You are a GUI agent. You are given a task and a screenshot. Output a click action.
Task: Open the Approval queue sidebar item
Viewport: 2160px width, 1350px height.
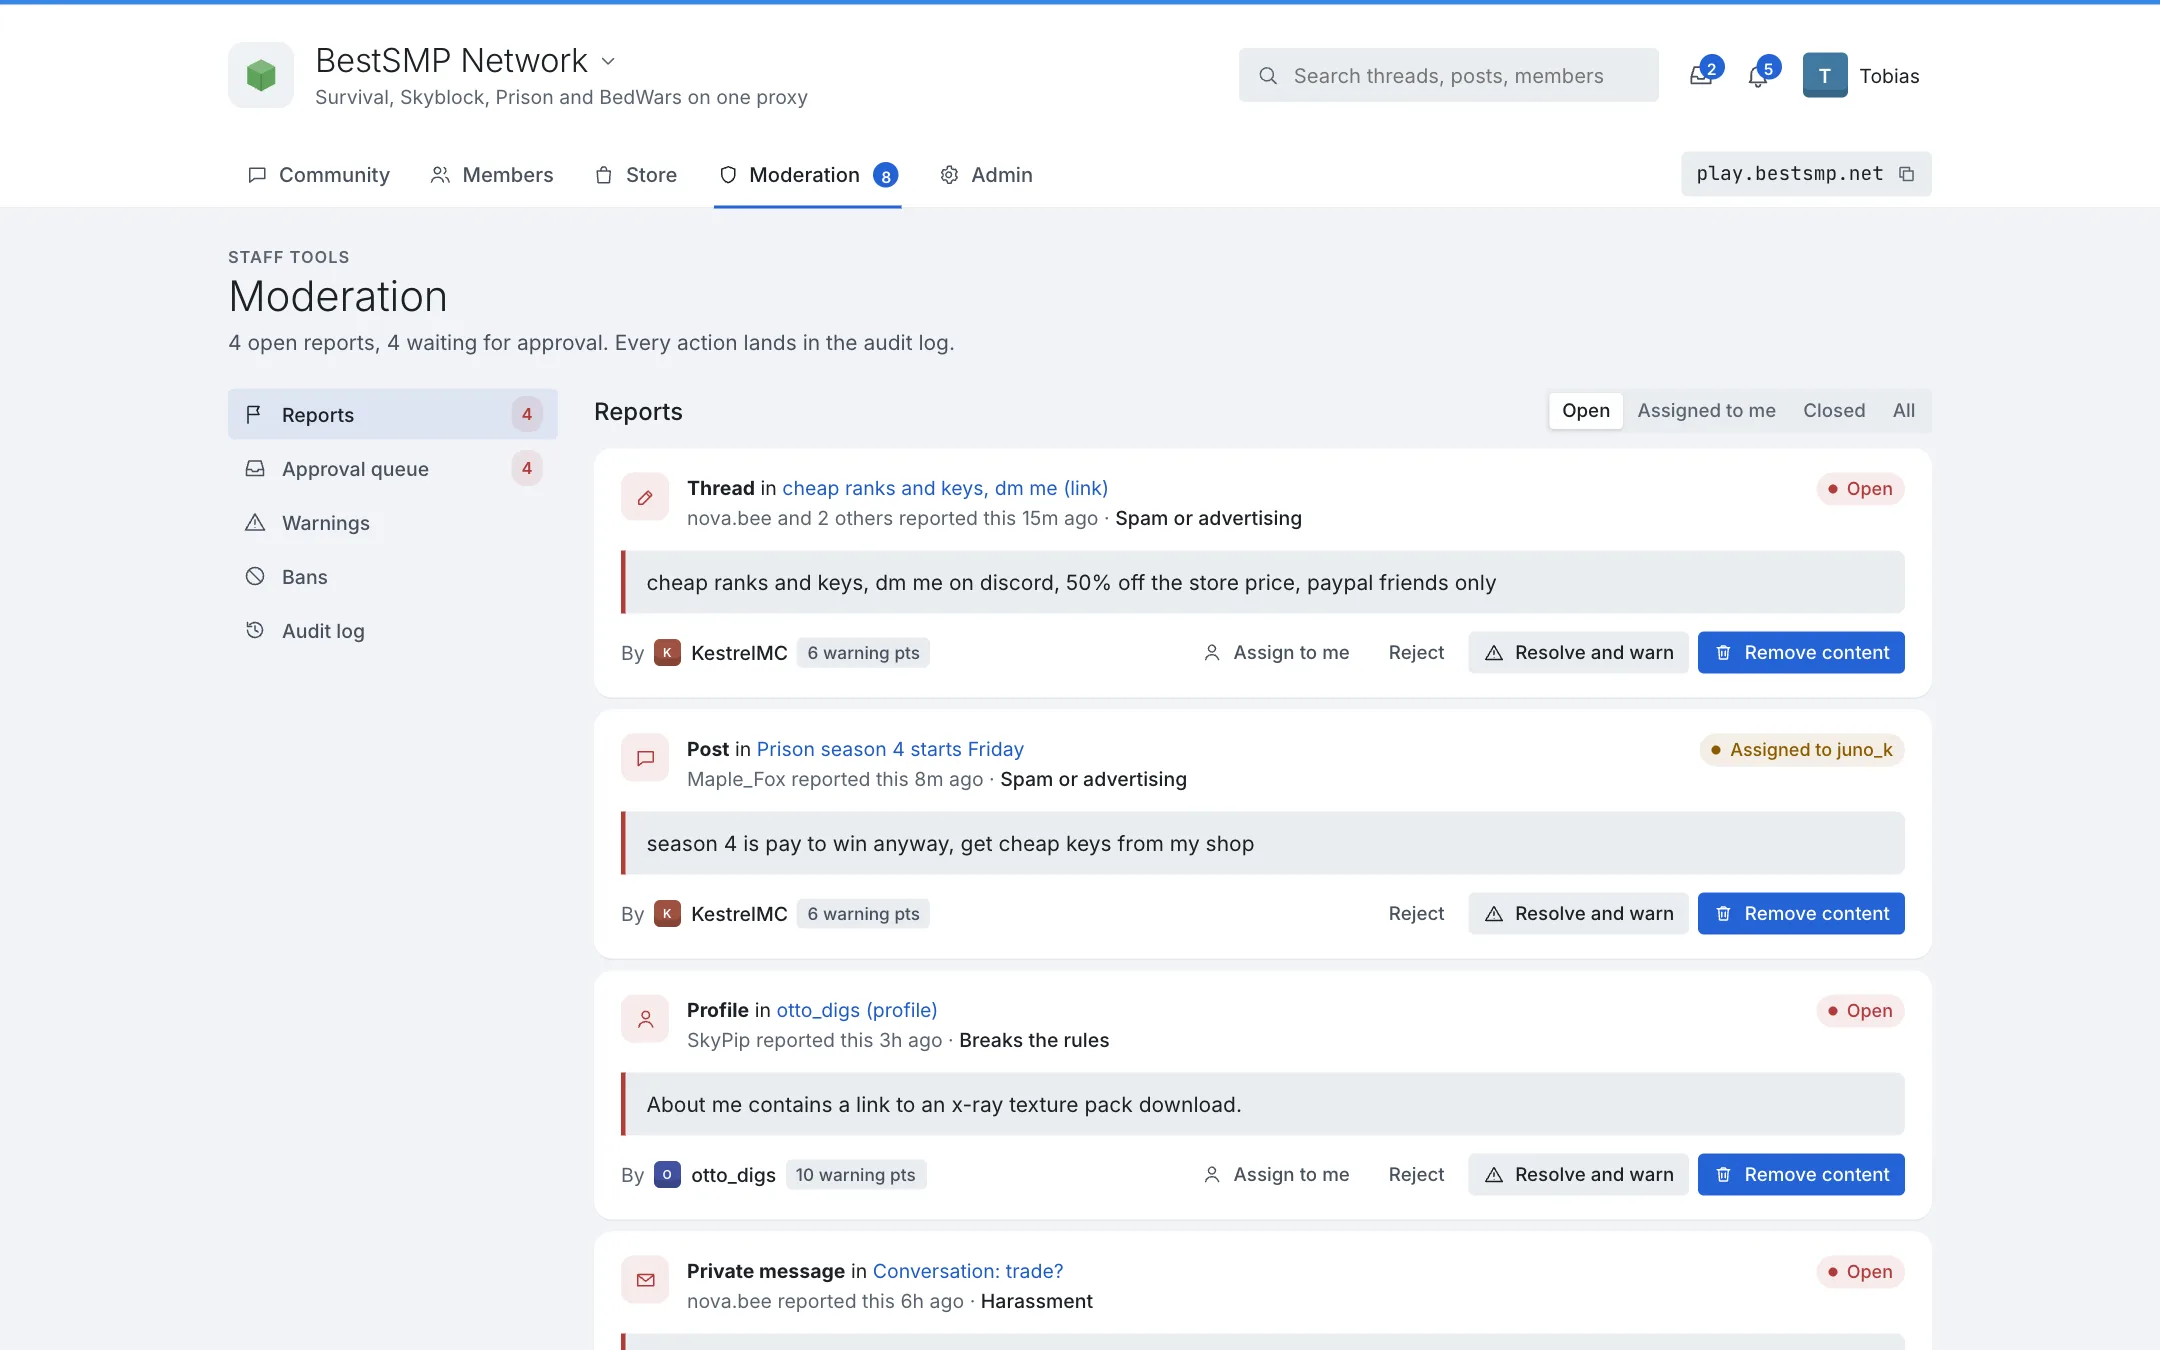393,468
